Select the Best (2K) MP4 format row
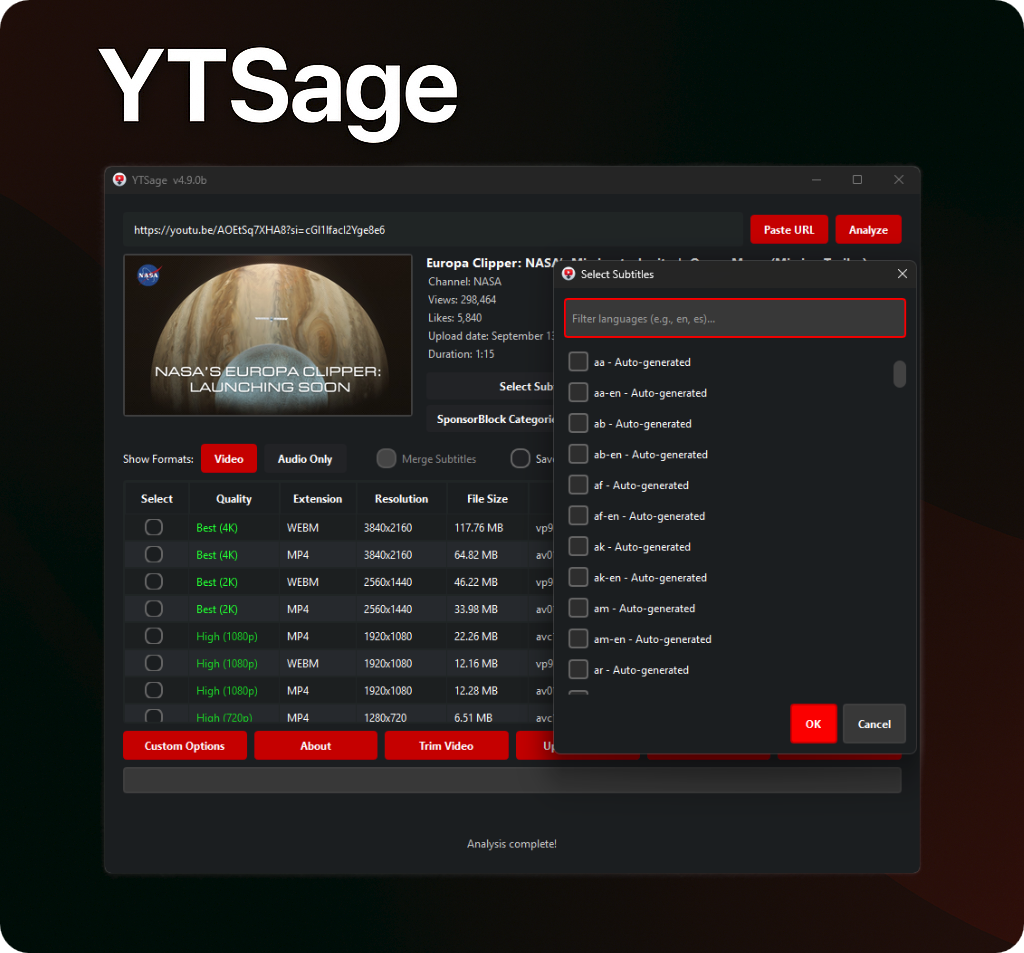 point(153,609)
